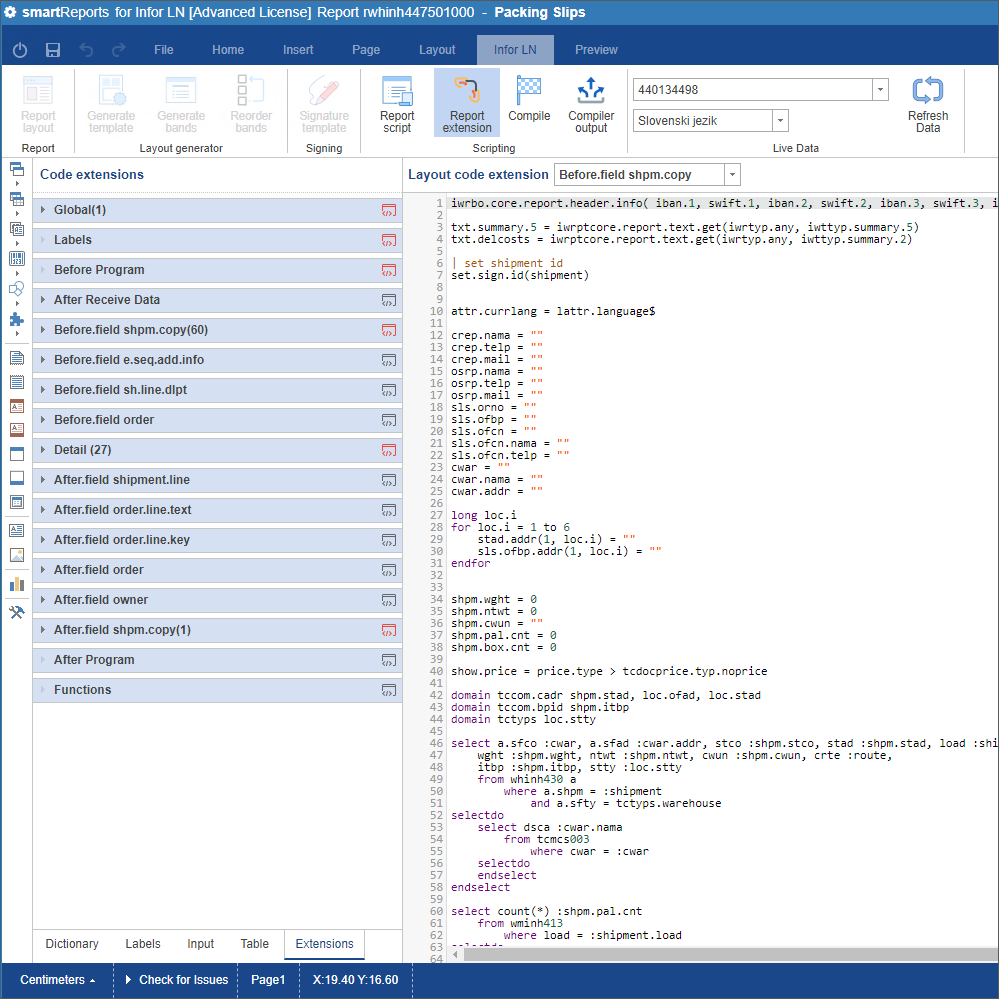
Task: Open the Layout code extension dropdown
Action: pyautogui.click(x=732, y=175)
